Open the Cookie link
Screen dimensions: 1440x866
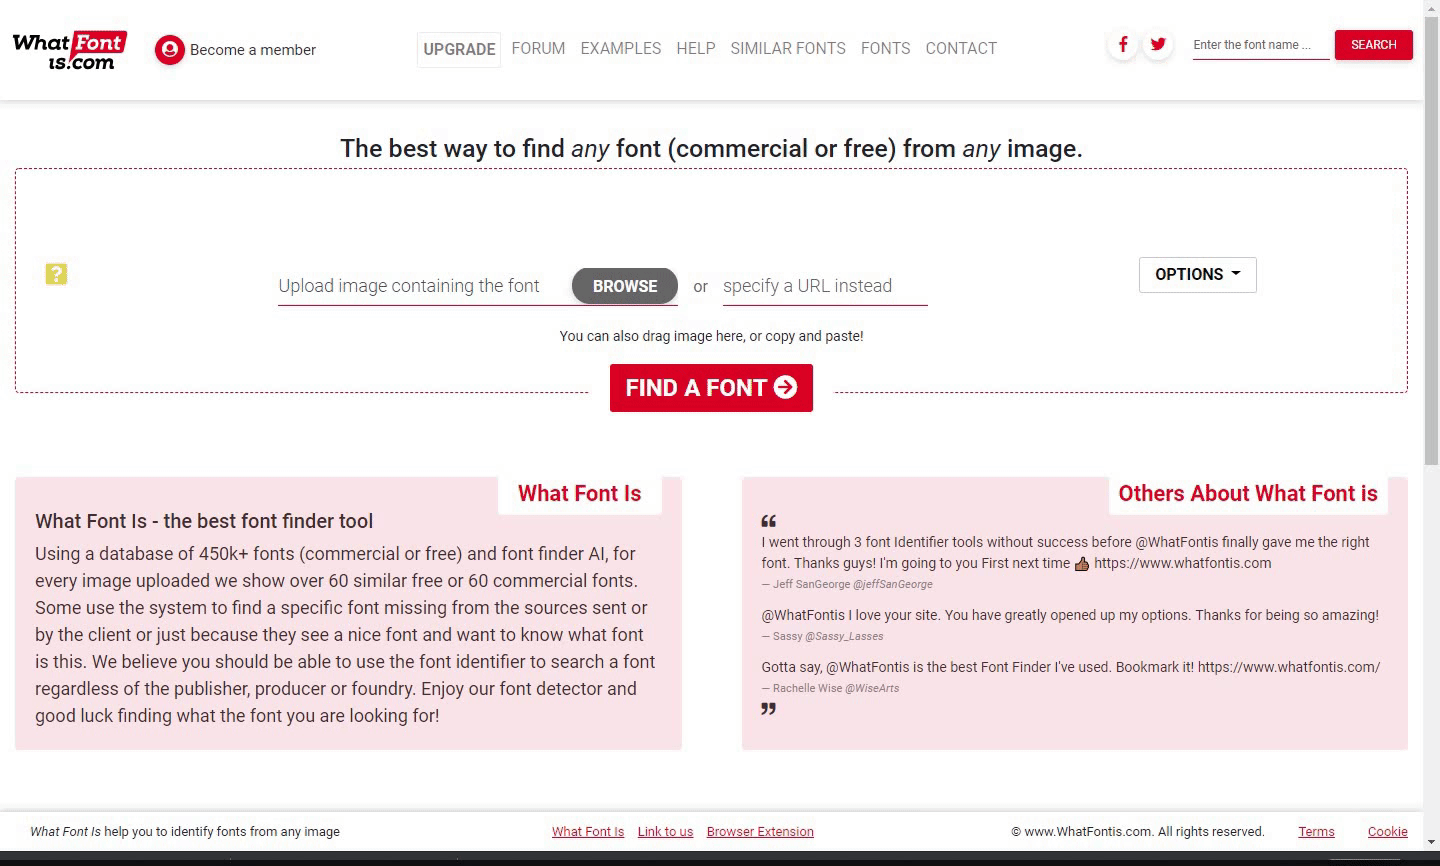click(1387, 832)
